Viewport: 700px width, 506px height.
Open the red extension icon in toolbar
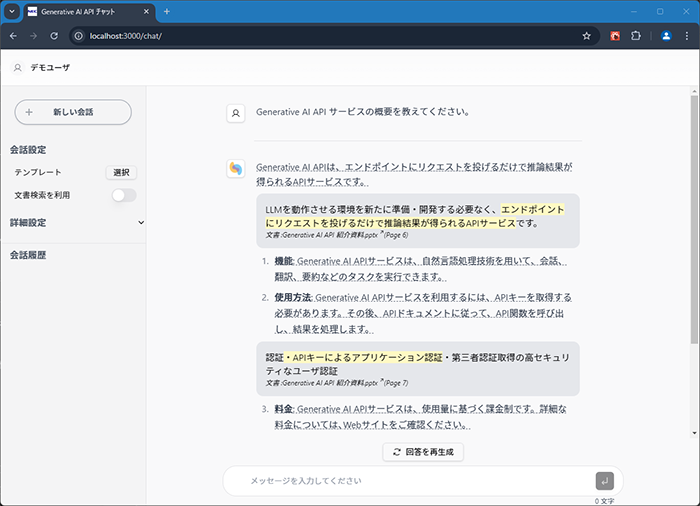point(615,36)
